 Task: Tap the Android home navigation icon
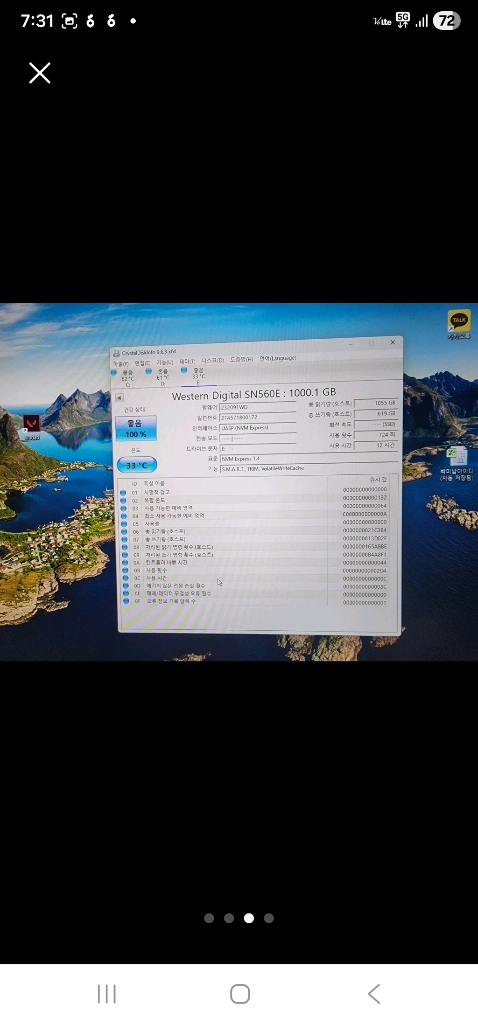click(x=240, y=994)
